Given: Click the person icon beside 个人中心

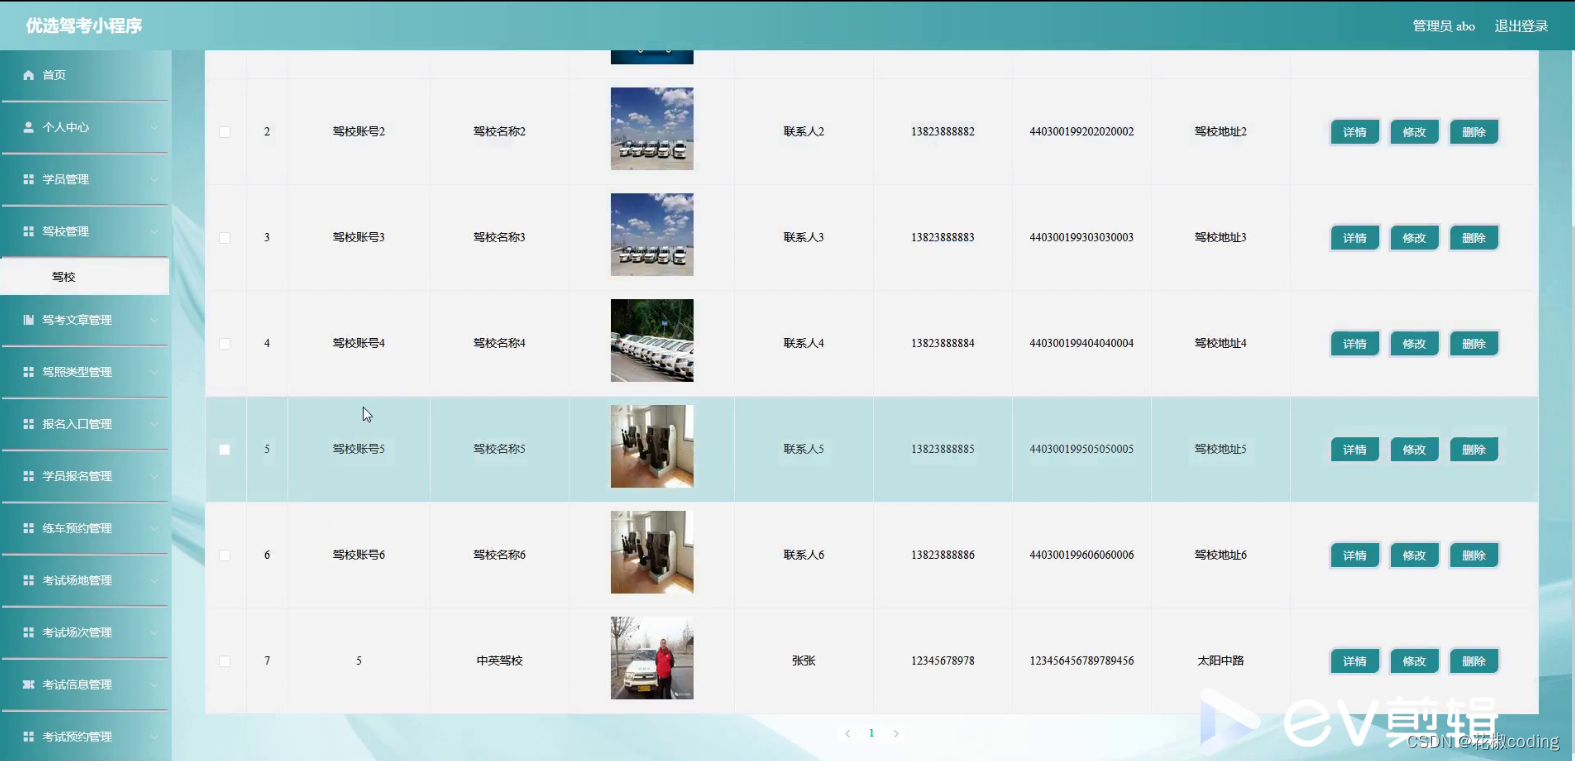Looking at the screenshot, I should 28,127.
